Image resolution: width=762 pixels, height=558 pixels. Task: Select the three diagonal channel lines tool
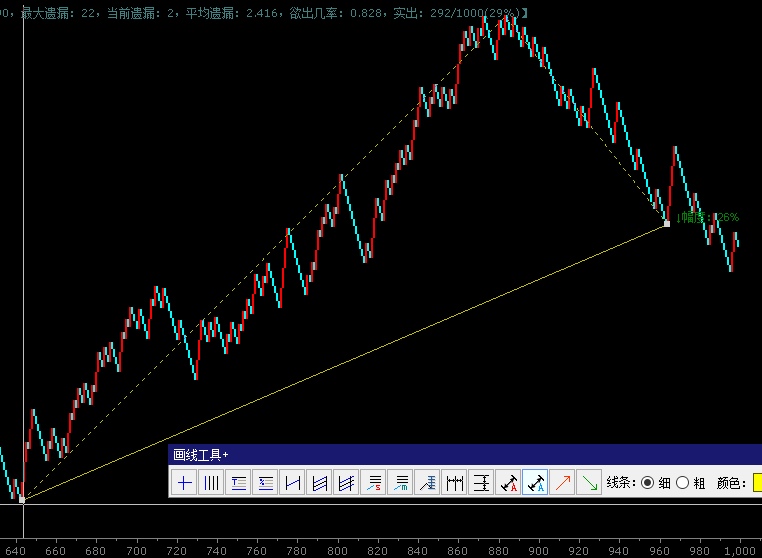click(346, 483)
